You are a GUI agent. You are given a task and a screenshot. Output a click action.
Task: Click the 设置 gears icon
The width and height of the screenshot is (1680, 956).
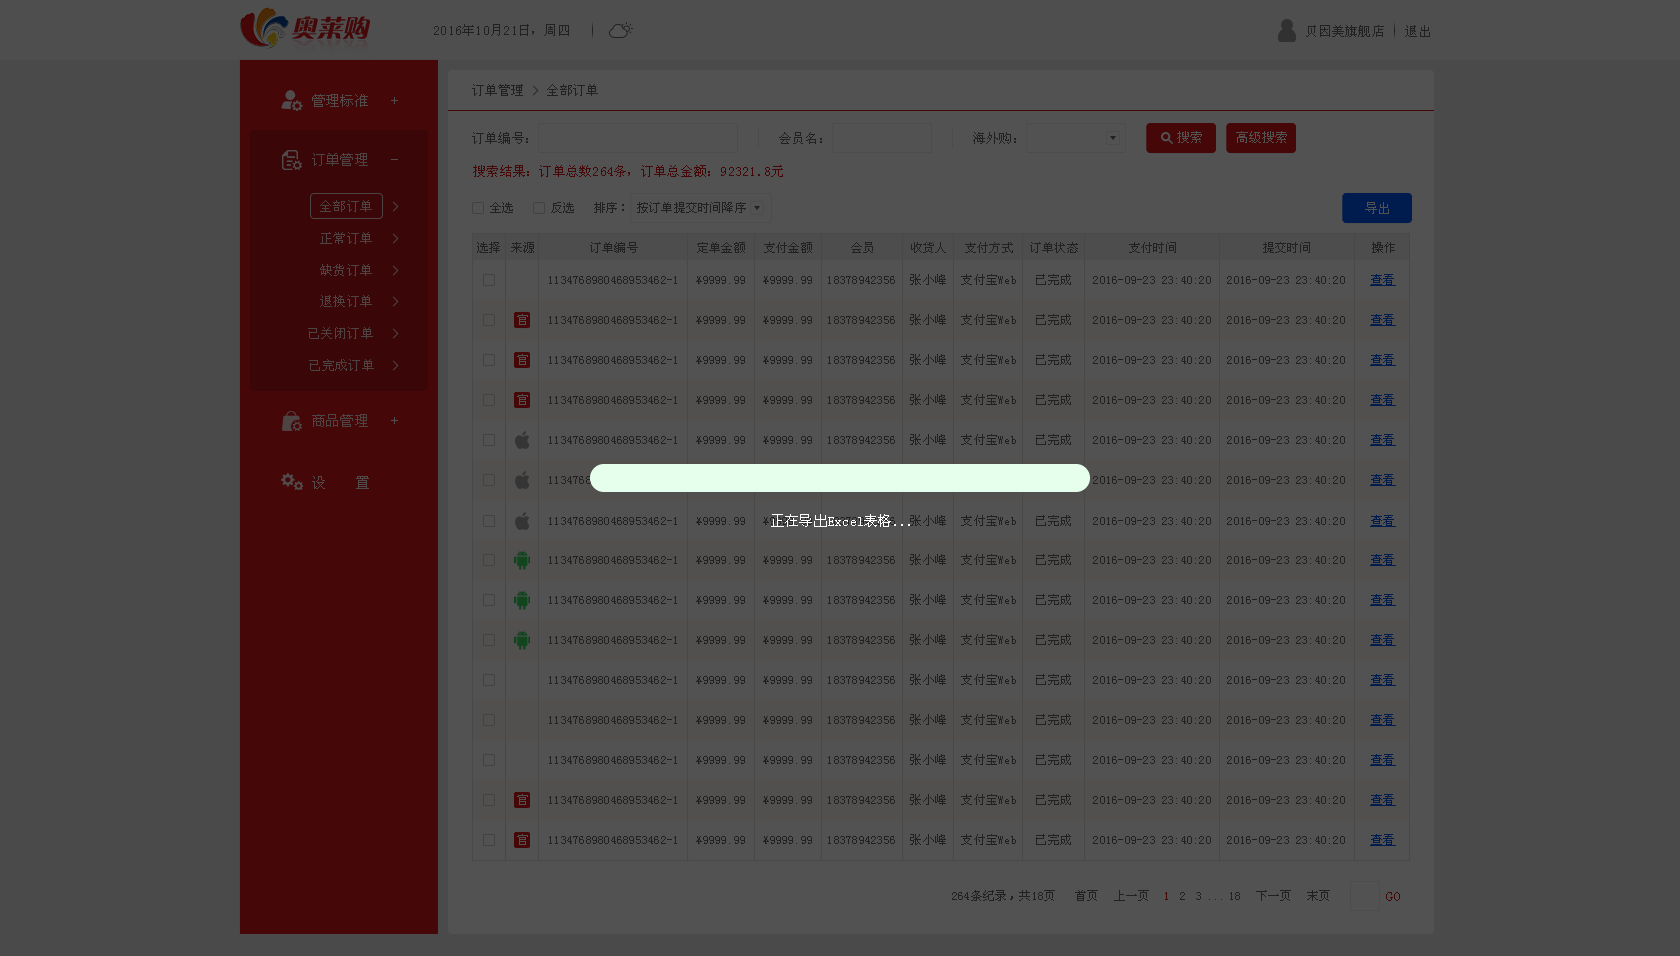pos(291,482)
